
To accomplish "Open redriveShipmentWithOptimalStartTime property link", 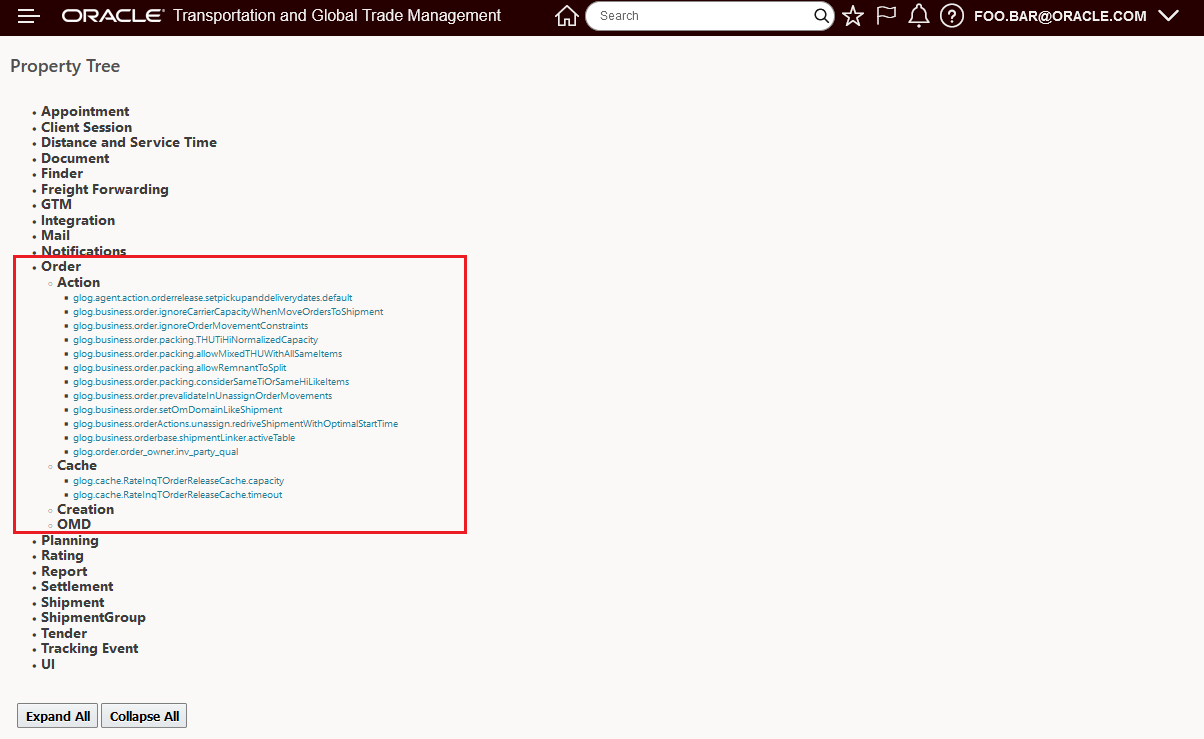I will click(235, 424).
